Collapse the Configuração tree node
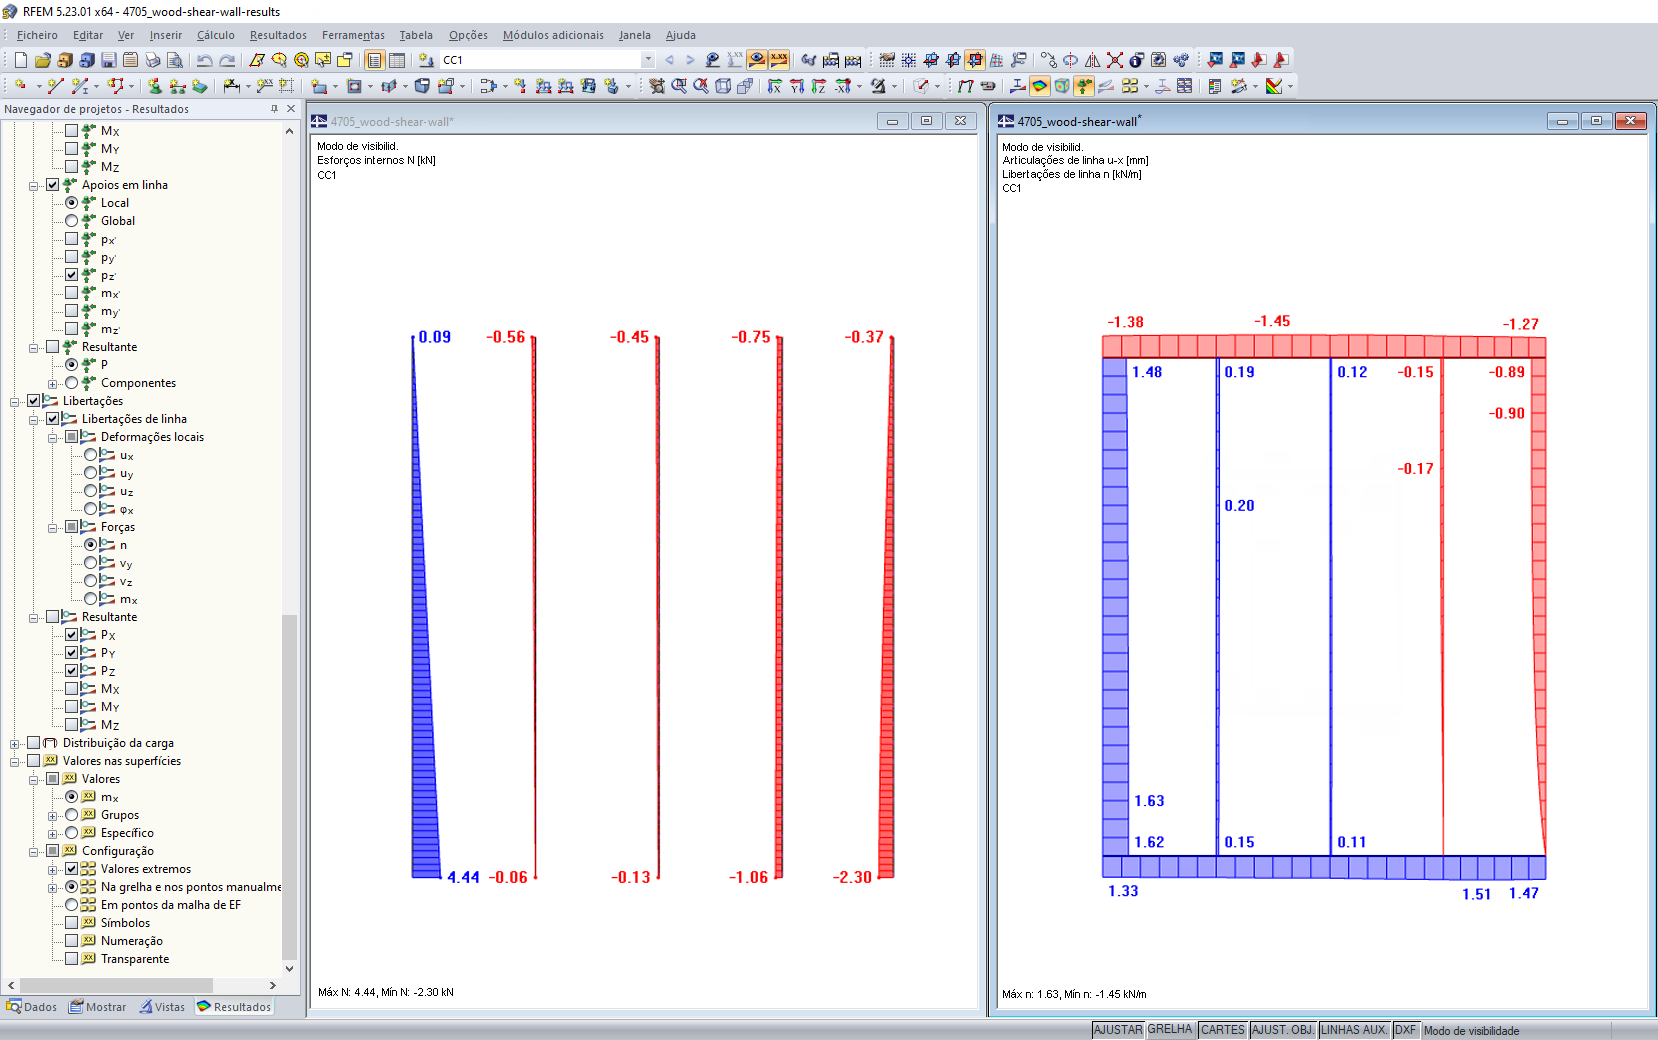The image size is (1658, 1040). click(x=34, y=852)
